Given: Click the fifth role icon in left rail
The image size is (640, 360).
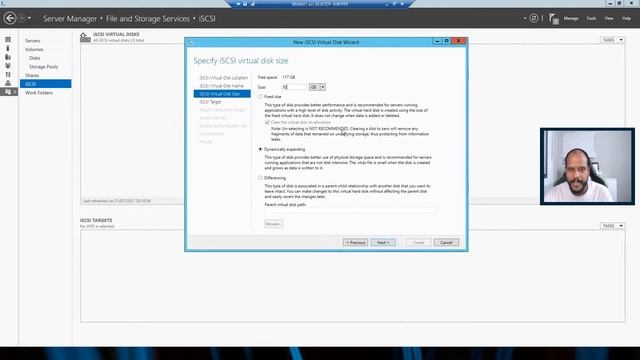Looking at the screenshot, I should (8, 74).
